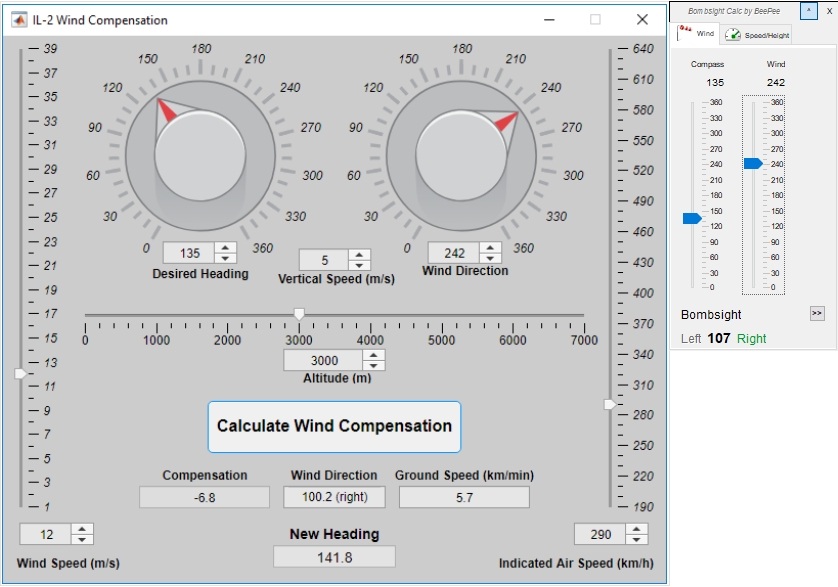Click the New Heading result 141.8
This screenshot has width=838, height=587.
(335, 557)
